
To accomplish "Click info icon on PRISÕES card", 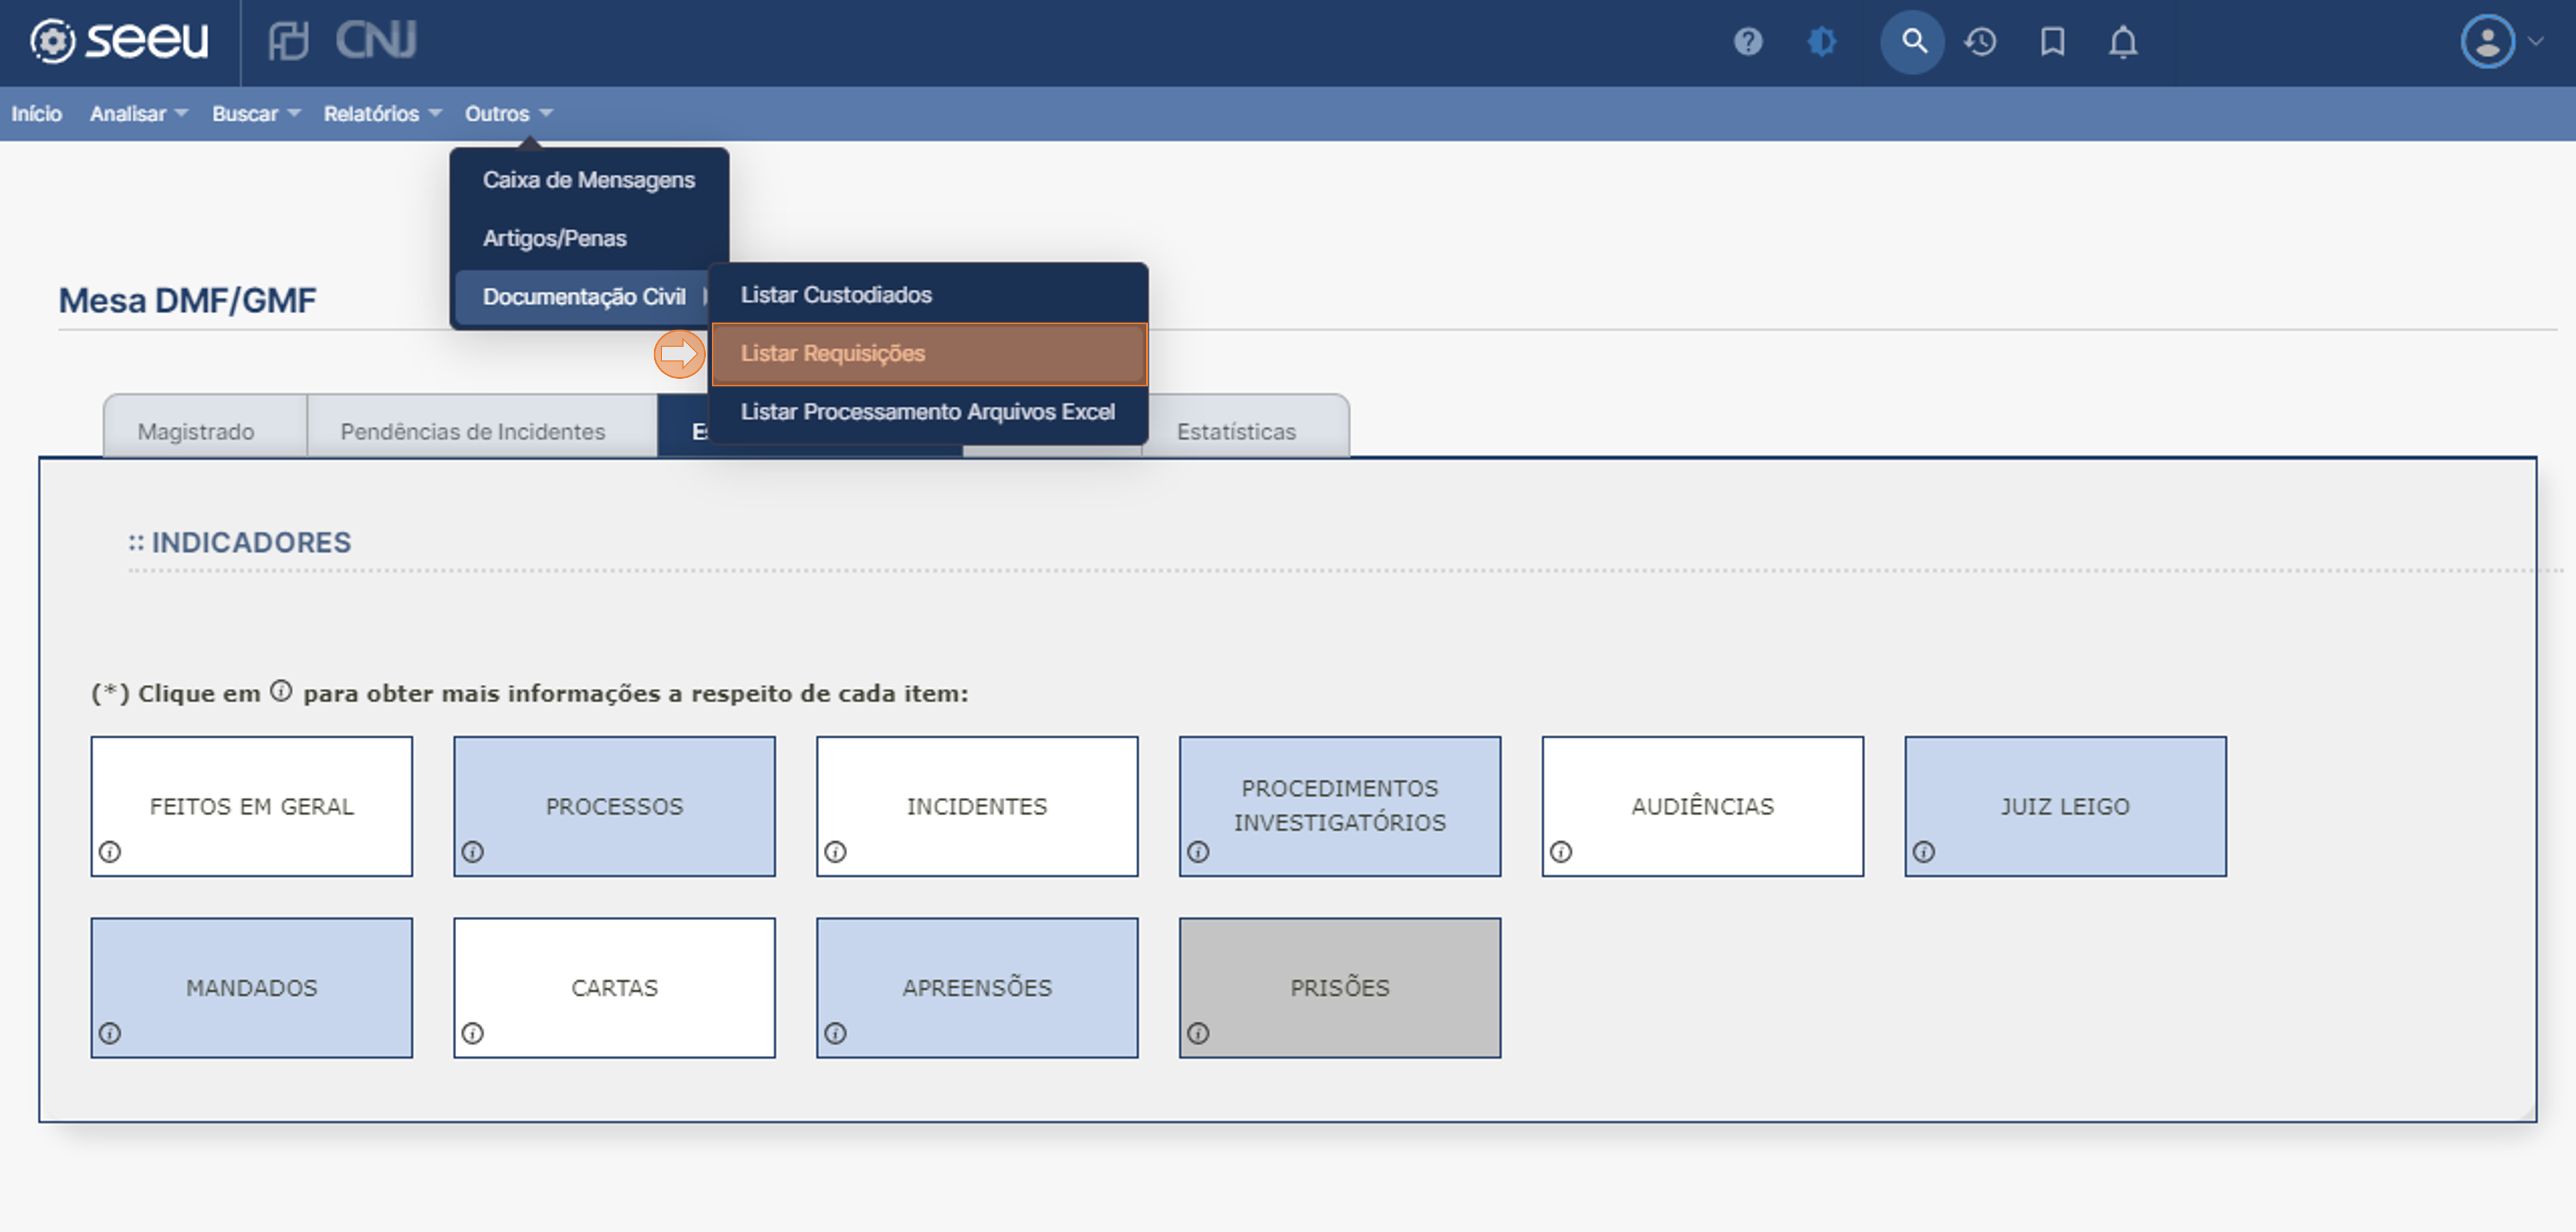I will tap(1199, 1033).
